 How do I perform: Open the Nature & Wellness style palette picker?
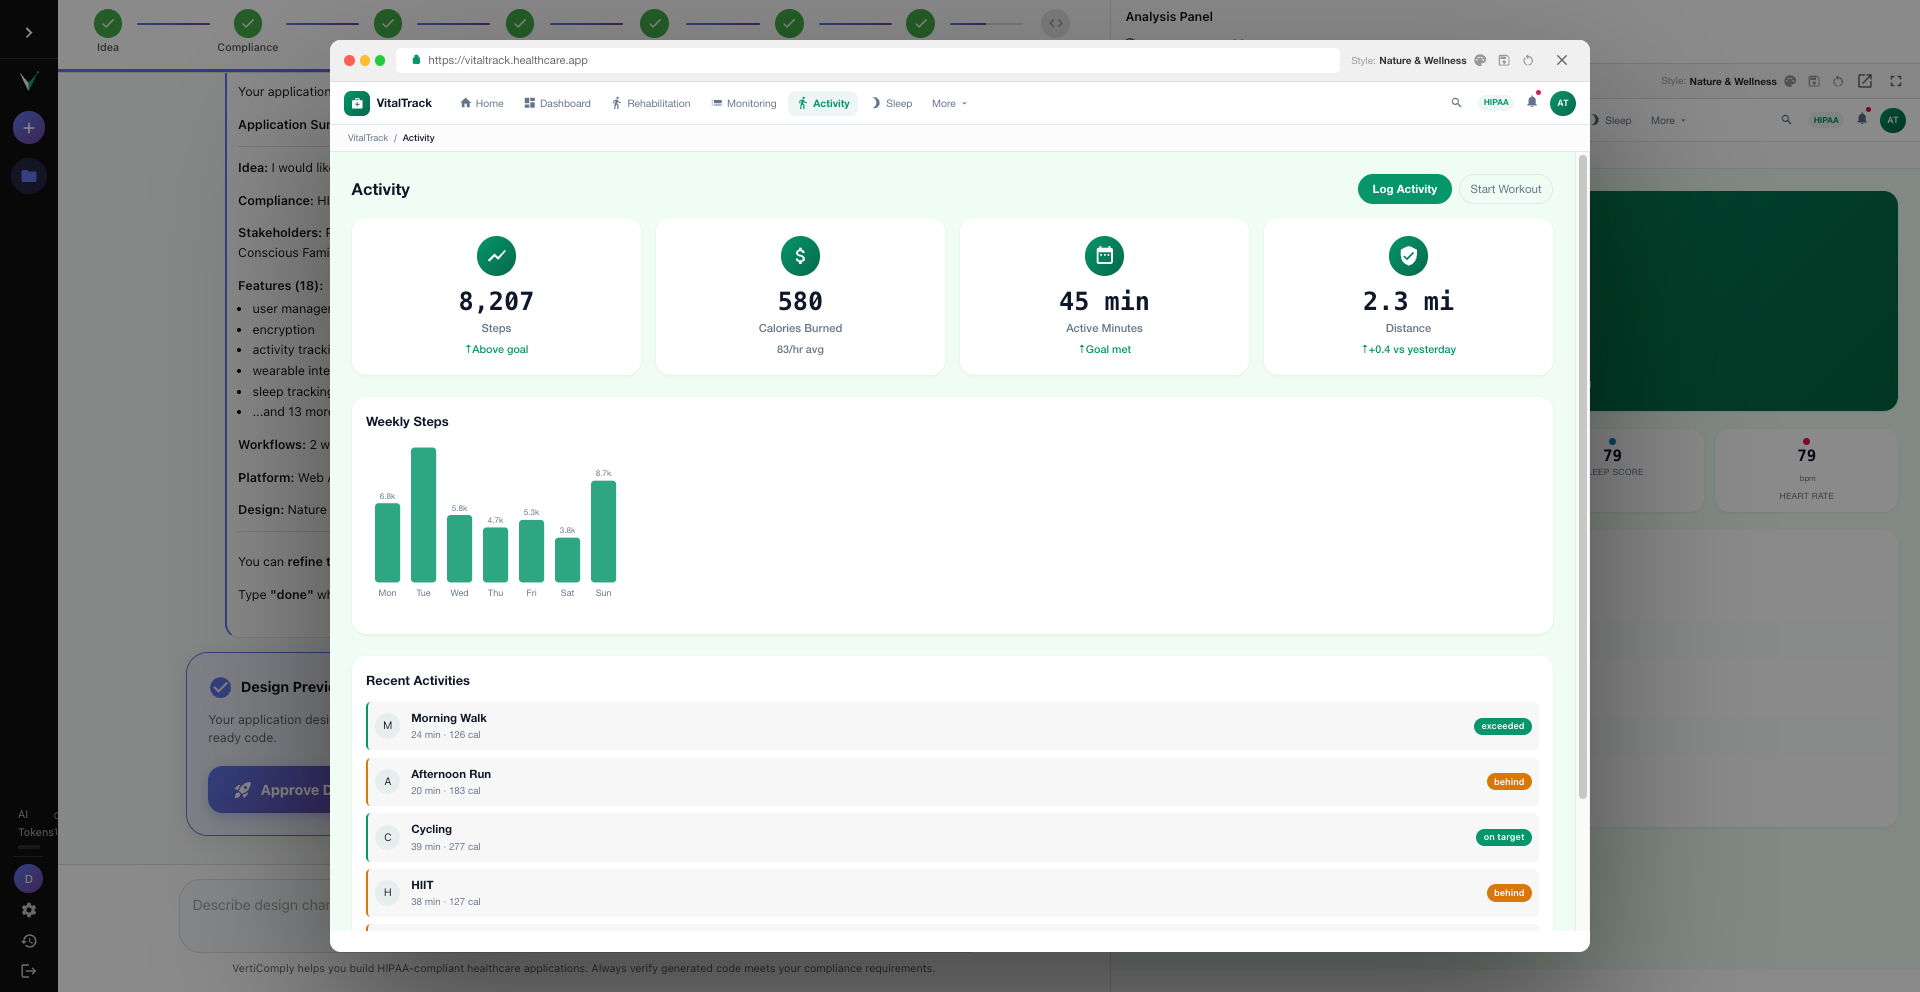1480,60
